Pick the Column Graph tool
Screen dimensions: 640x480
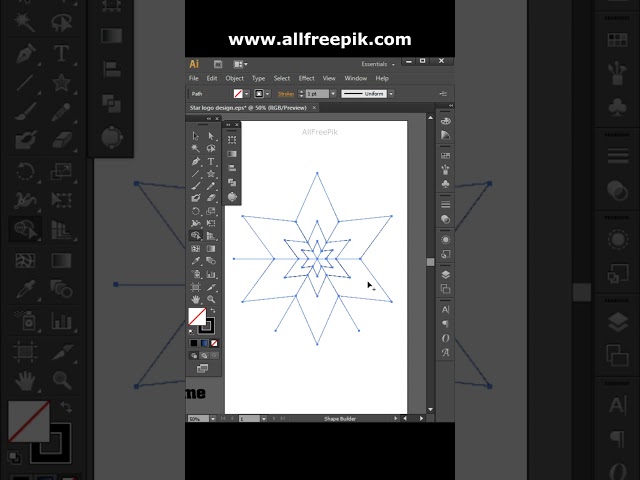pos(211,274)
